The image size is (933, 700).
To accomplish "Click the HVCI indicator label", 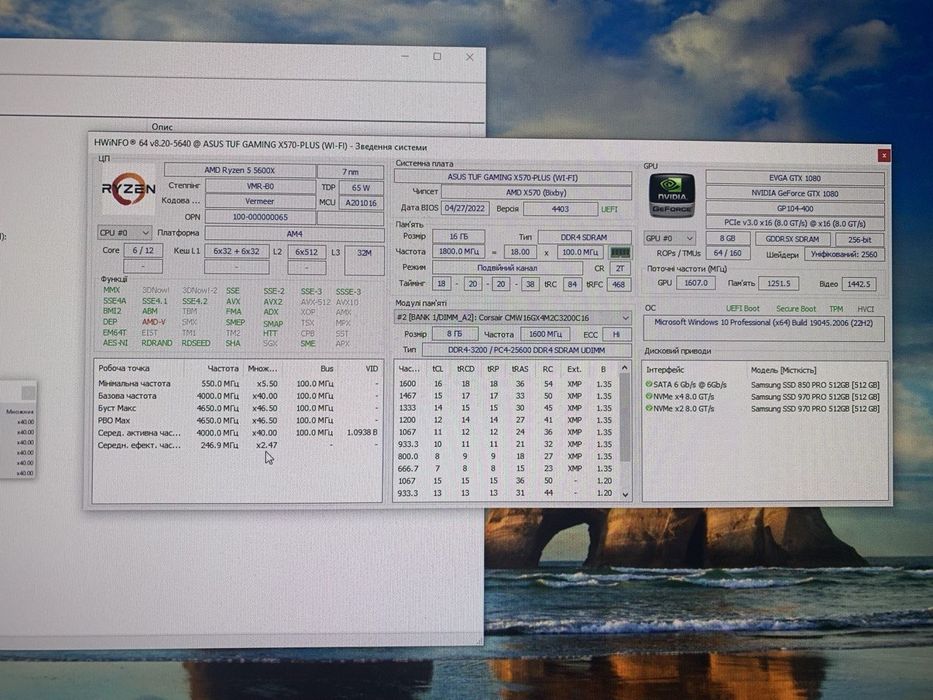I will [x=865, y=309].
